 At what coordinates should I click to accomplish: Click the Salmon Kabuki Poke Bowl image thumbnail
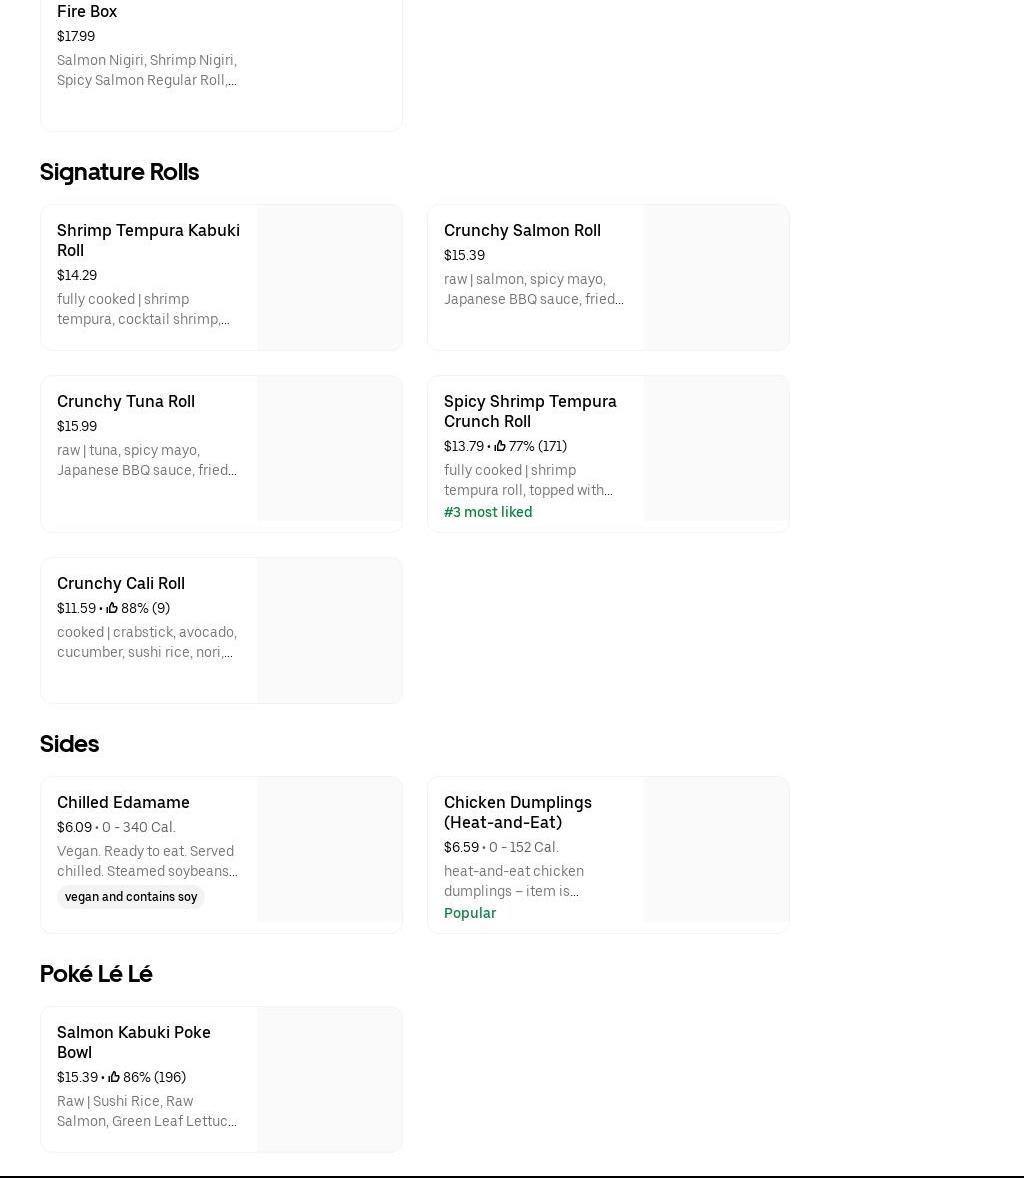pos(329,1079)
